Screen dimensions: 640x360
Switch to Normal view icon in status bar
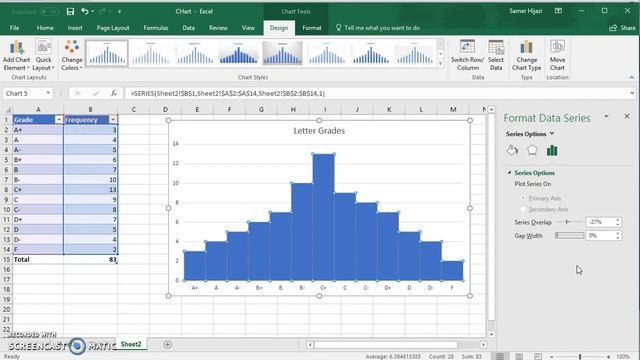500,356
